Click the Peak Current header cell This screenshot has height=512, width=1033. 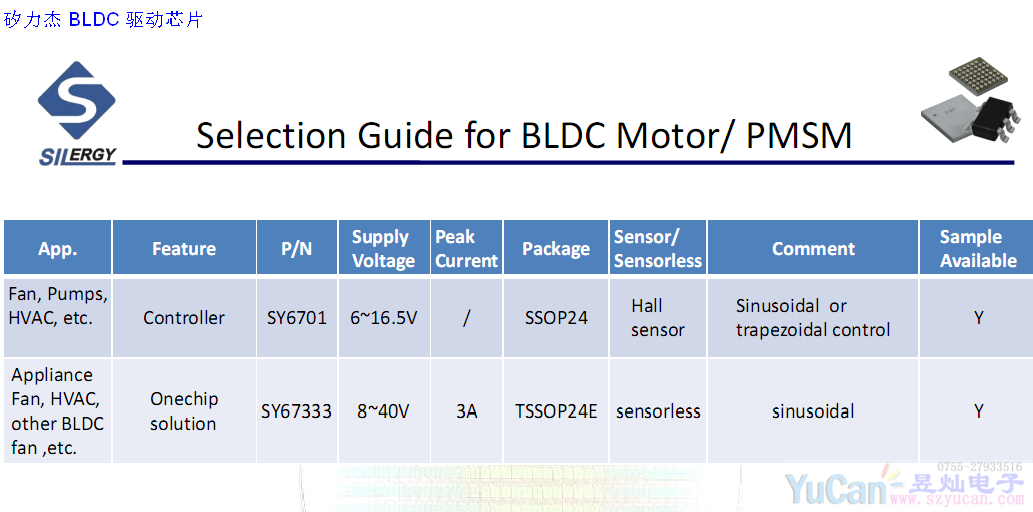click(x=466, y=249)
